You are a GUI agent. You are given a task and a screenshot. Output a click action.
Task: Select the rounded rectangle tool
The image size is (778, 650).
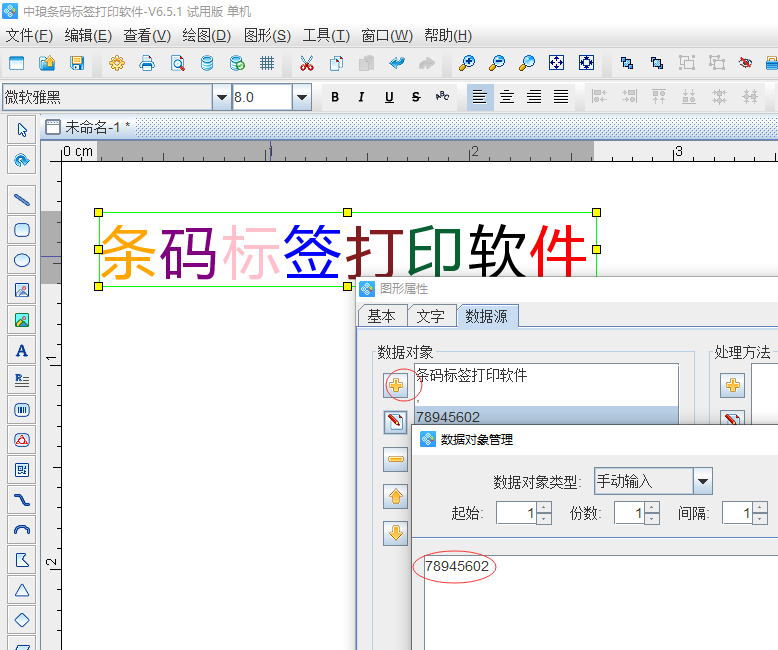click(22, 230)
